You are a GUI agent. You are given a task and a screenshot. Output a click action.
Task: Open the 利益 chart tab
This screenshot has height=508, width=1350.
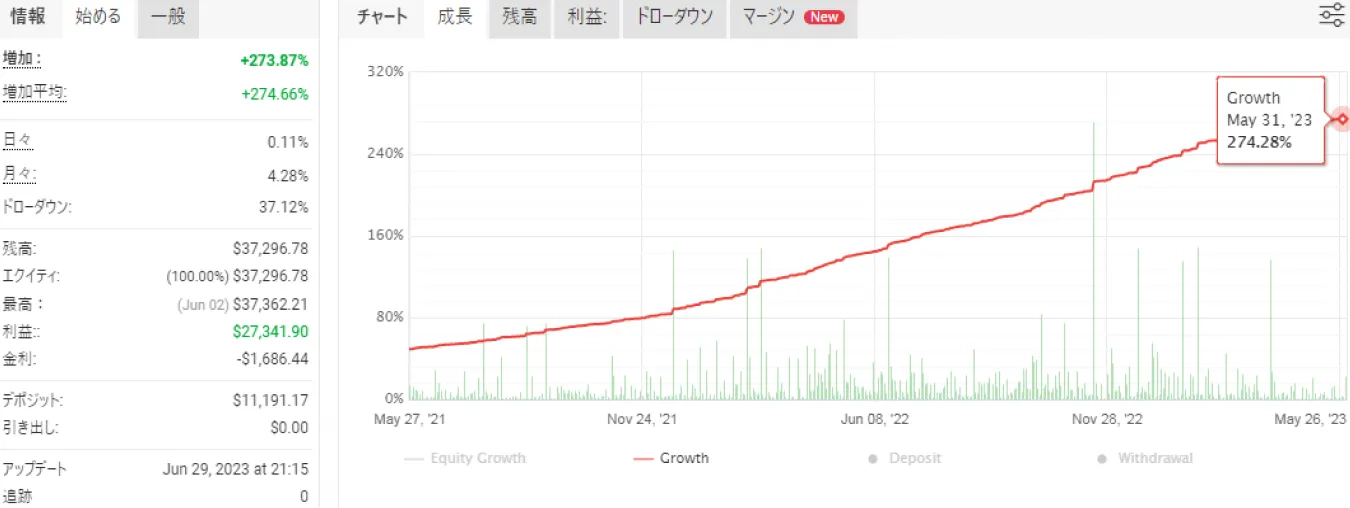pyautogui.click(x=584, y=17)
